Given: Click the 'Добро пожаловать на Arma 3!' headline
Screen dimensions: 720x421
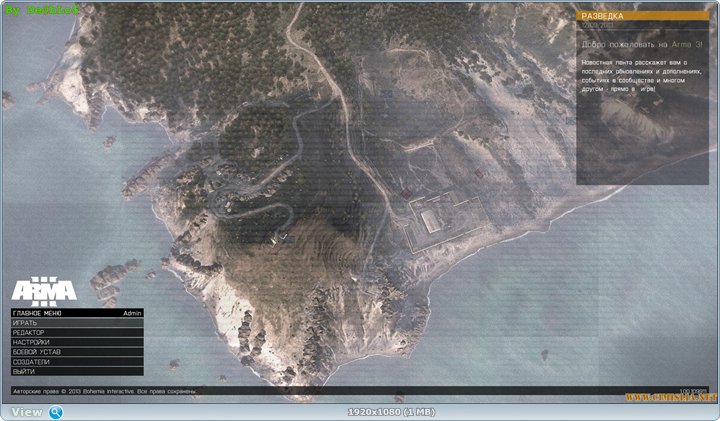Looking at the screenshot, I should [642, 45].
